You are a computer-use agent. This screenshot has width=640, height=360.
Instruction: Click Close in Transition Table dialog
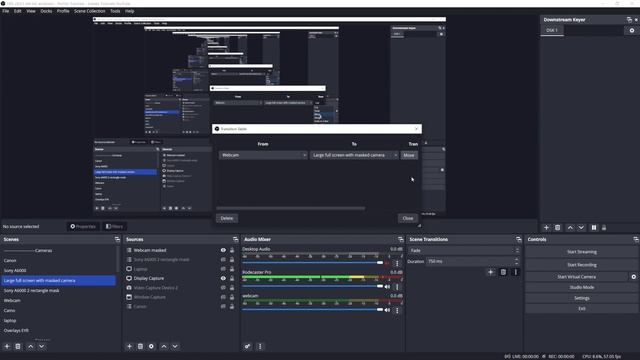(408, 218)
